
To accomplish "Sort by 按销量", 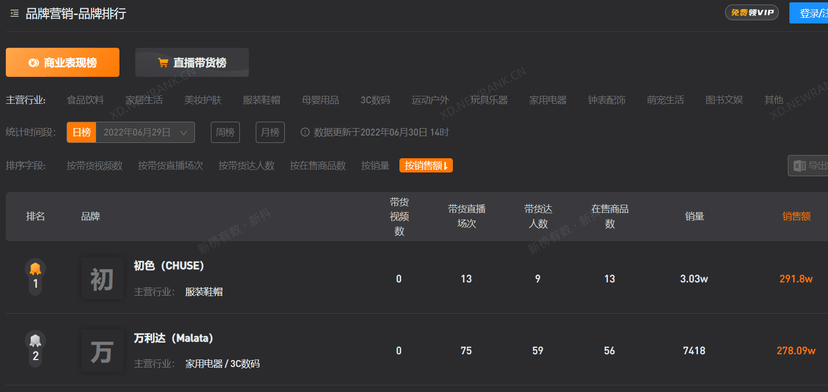I will [375, 166].
